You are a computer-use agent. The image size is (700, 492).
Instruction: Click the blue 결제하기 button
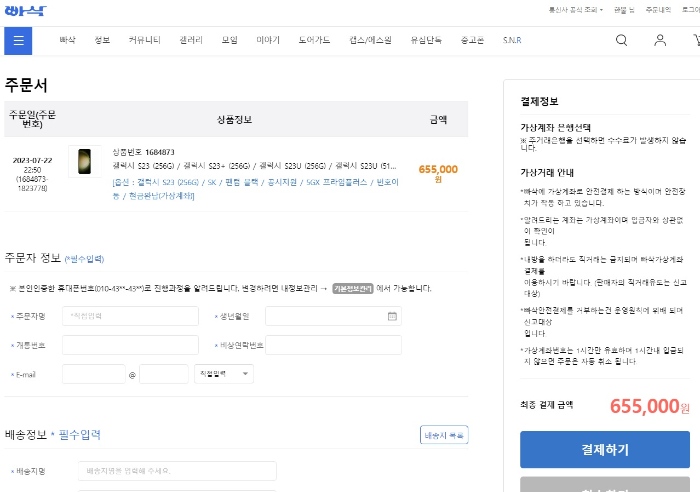click(x=604, y=450)
